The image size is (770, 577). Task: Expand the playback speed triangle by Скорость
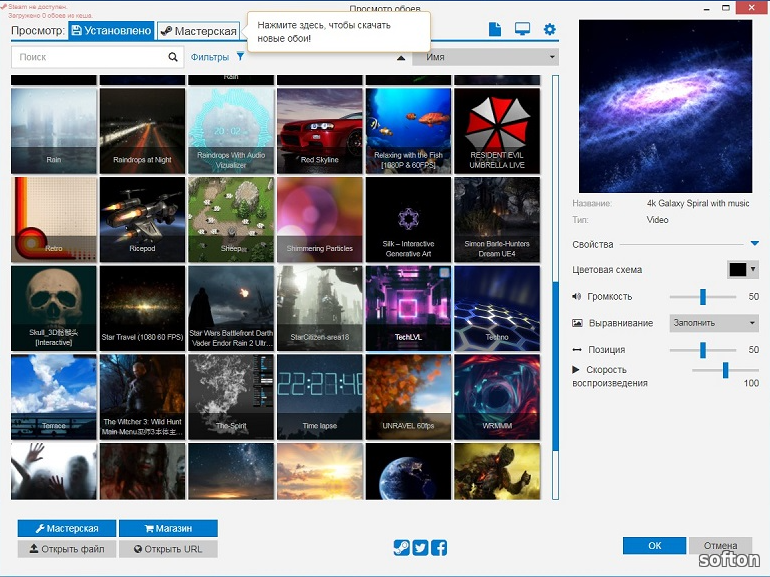point(576,370)
